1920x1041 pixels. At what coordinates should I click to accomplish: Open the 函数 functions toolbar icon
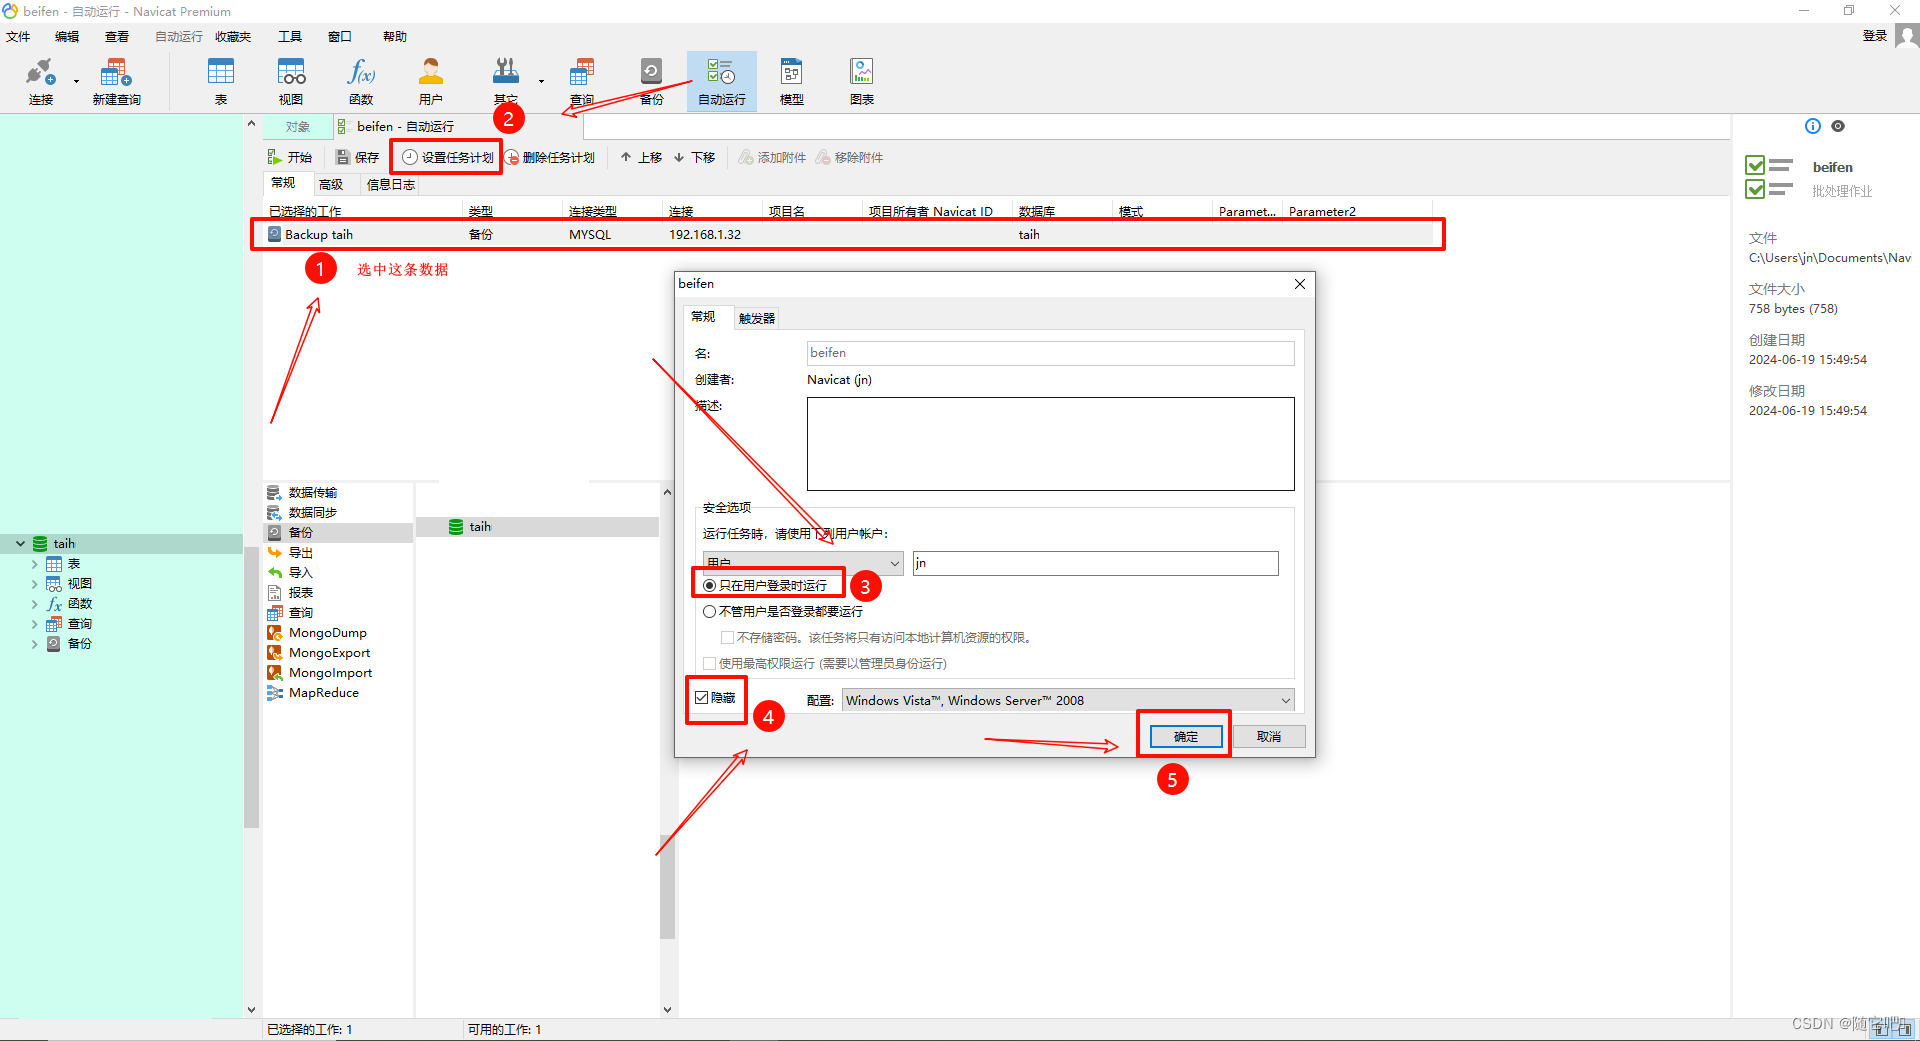[361, 81]
